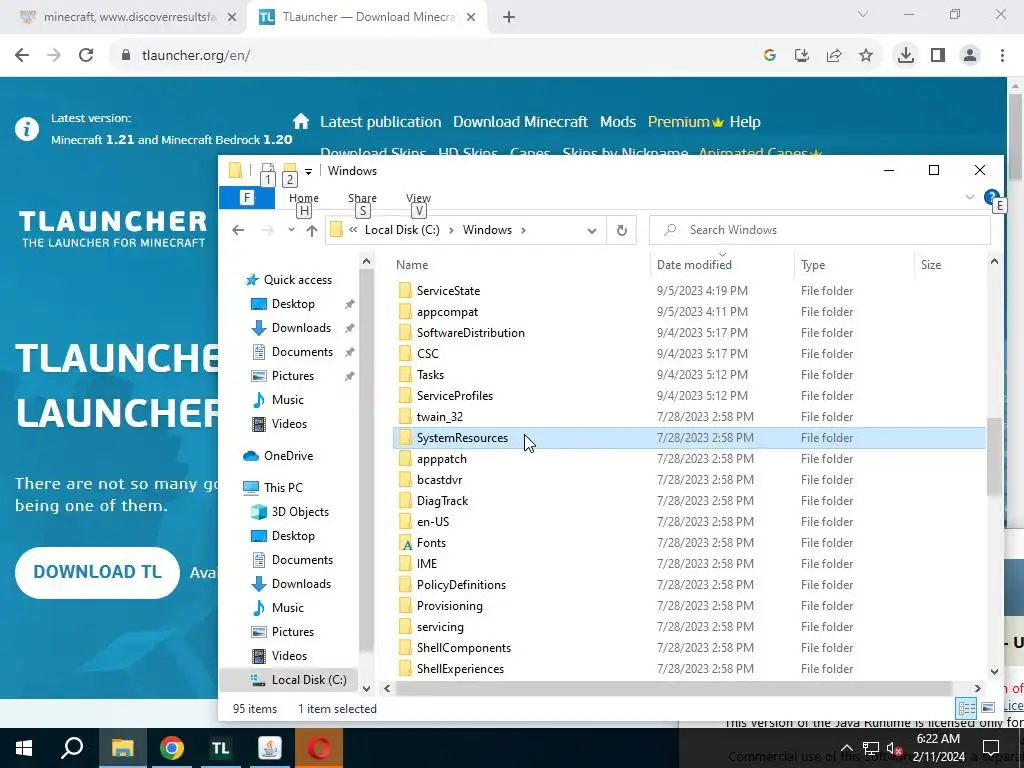Select the twain_32 folder
Screen dimensions: 1024x768
440,417
